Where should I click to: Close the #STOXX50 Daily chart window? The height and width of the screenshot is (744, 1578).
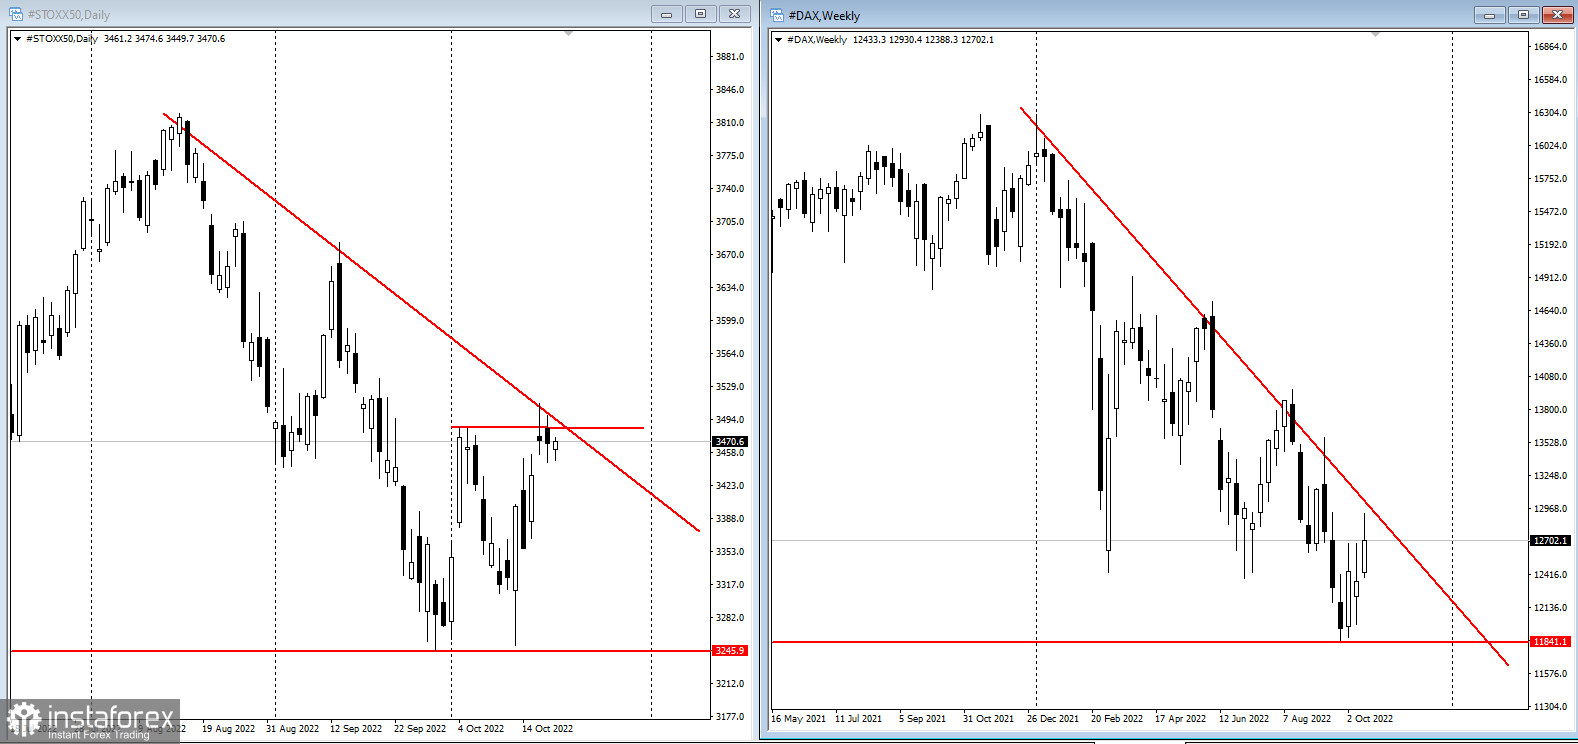734,14
